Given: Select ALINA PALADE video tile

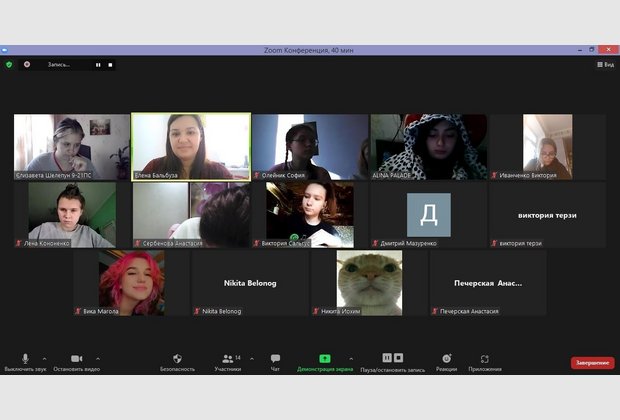Looking at the screenshot, I should pos(429,147).
